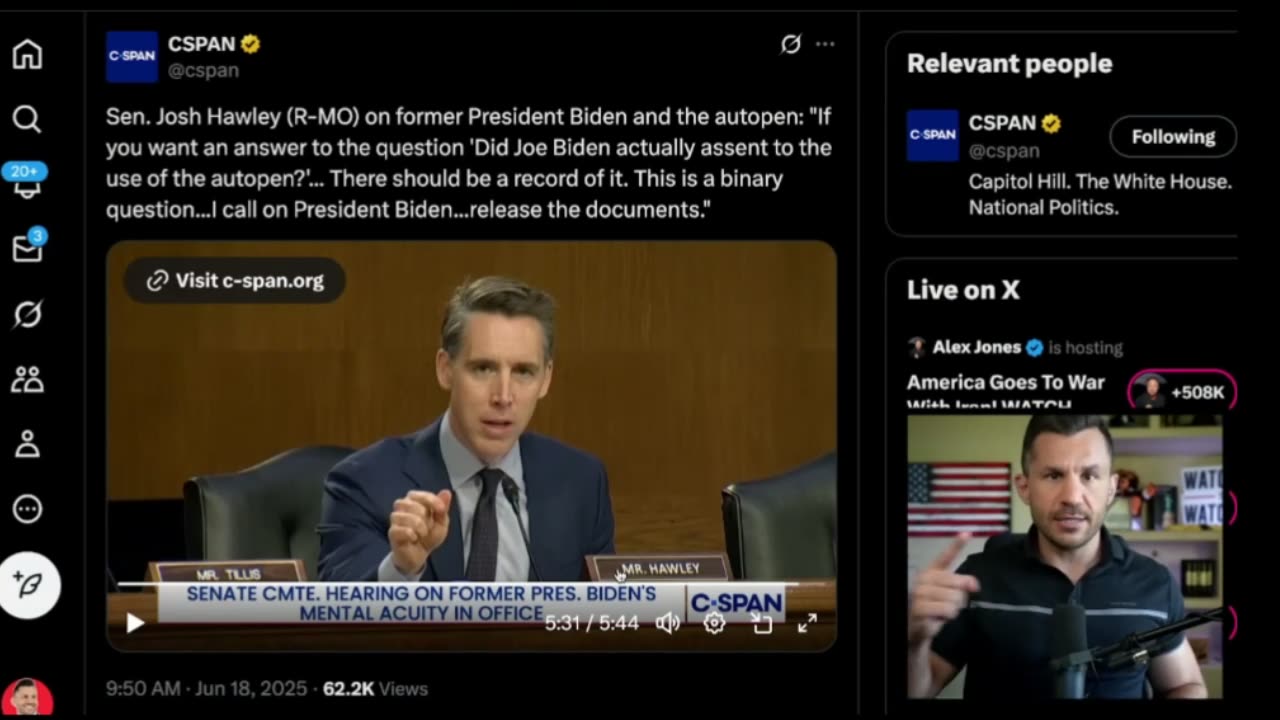Open CSPAN avatar in Relevant people
The image size is (1280, 720).
tap(933, 135)
